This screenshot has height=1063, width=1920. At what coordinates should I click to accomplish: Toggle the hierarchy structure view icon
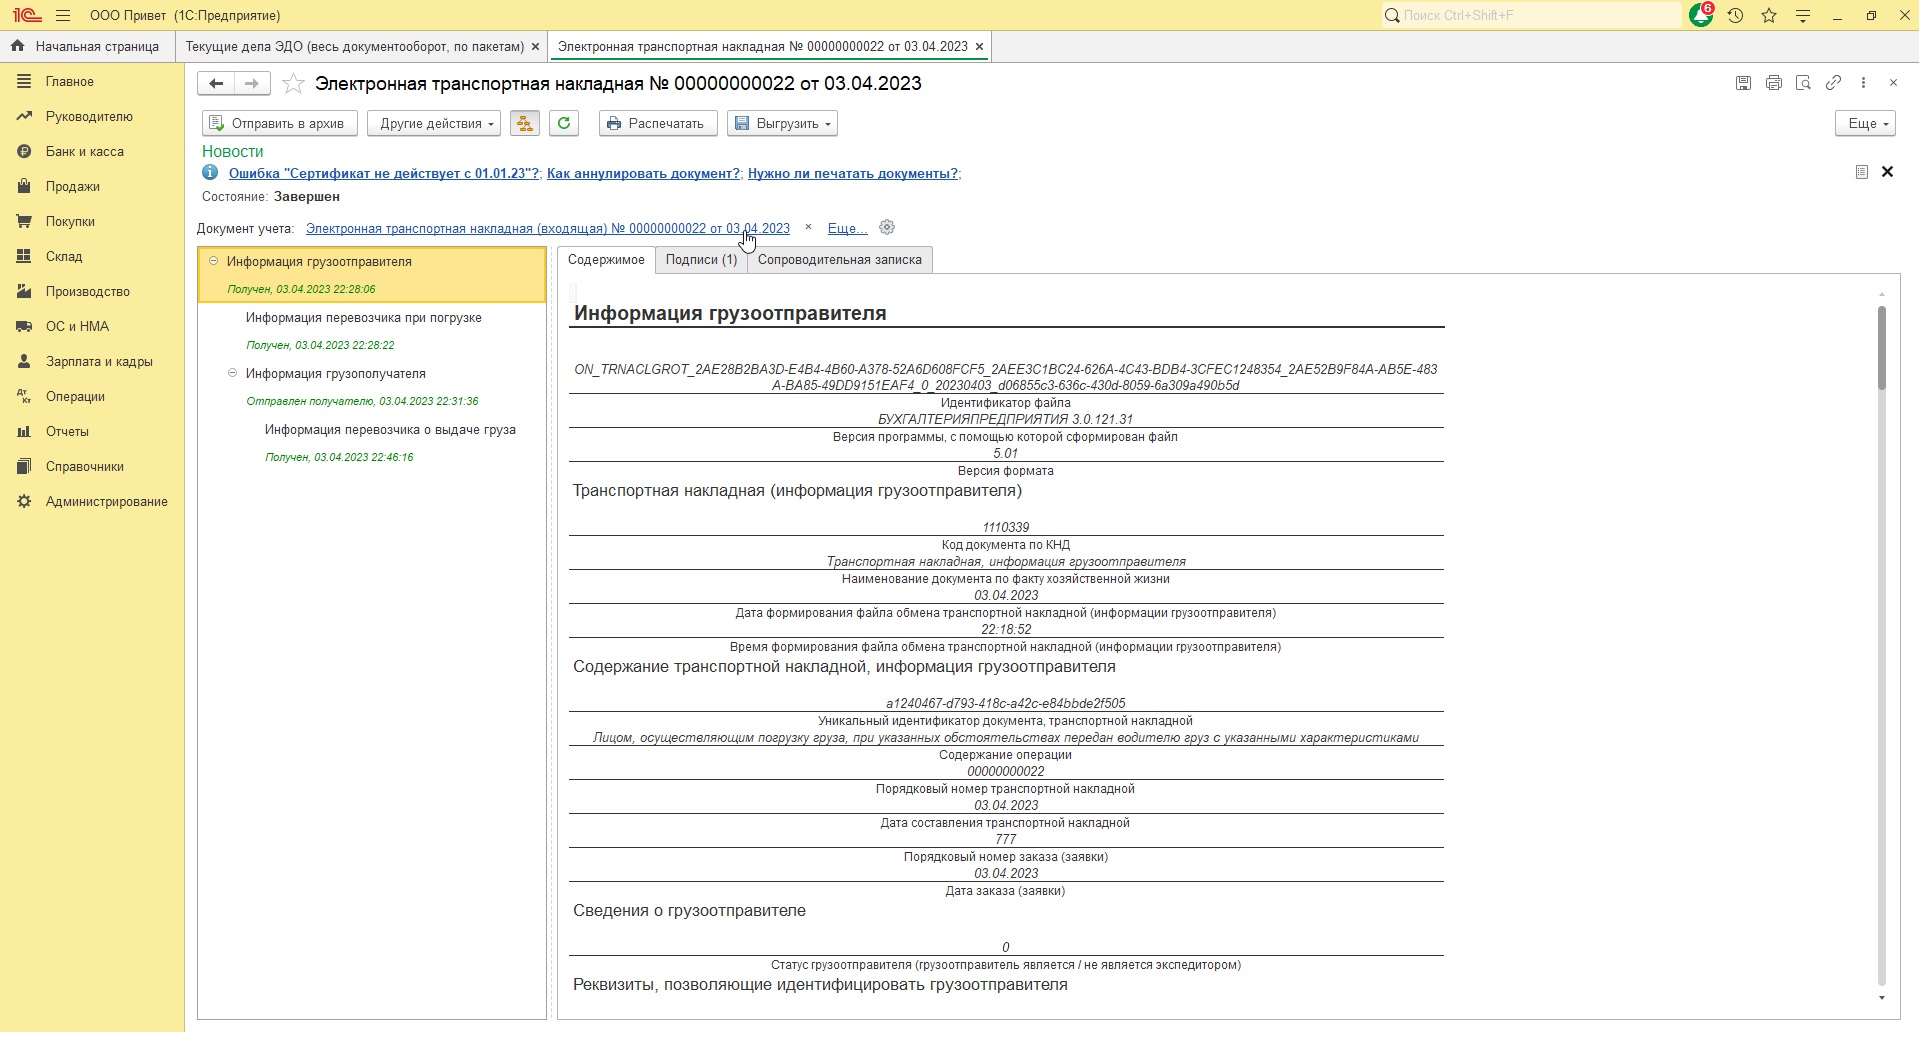click(524, 123)
